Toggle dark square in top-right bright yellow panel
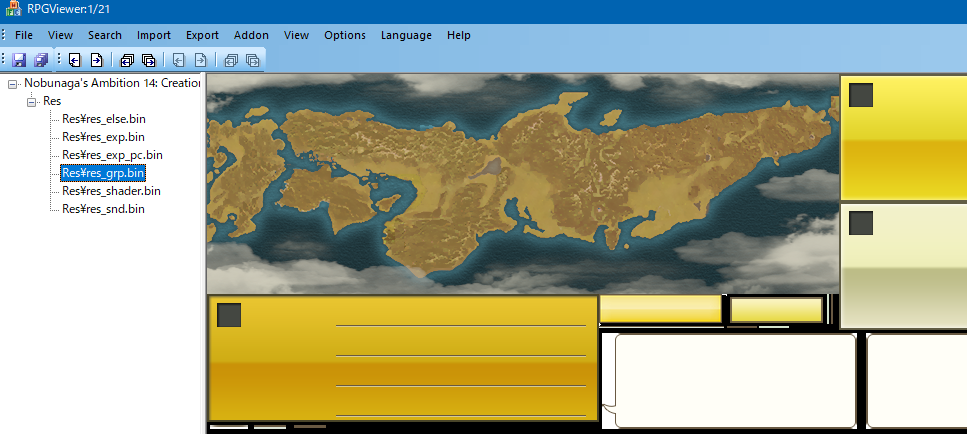The image size is (967, 434). (860, 96)
